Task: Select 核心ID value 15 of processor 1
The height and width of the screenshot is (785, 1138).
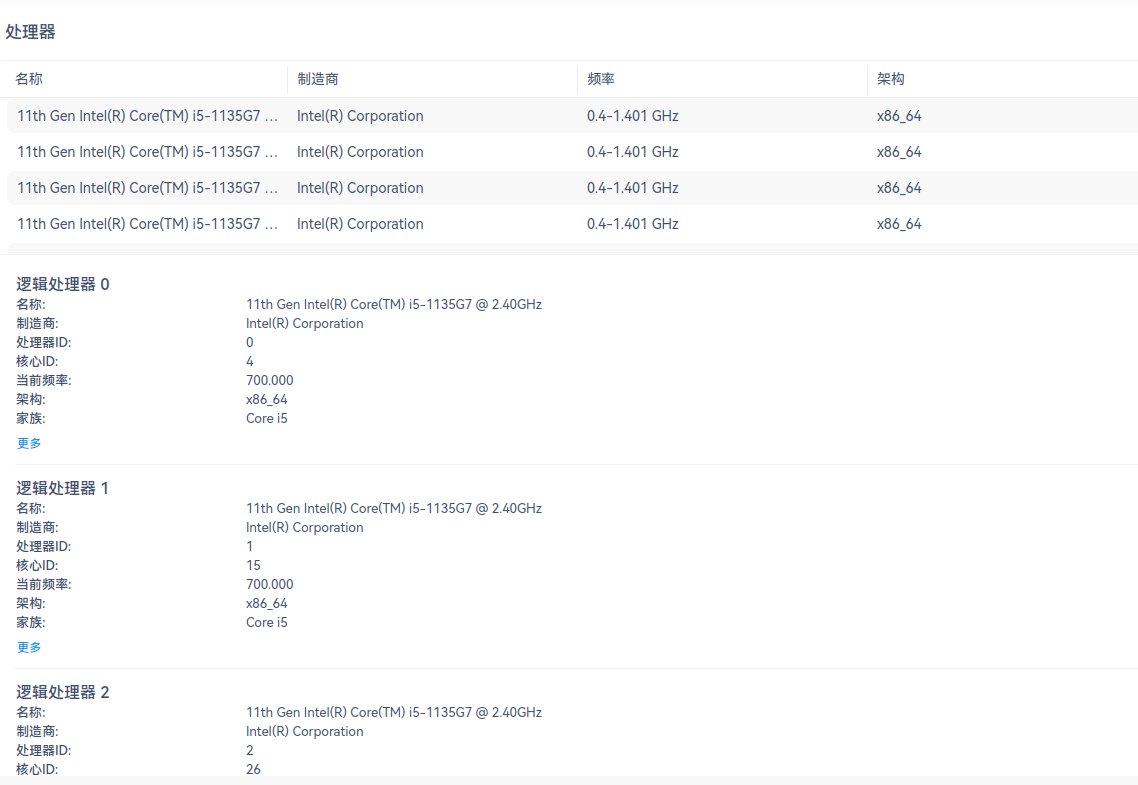Action: click(253, 565)
